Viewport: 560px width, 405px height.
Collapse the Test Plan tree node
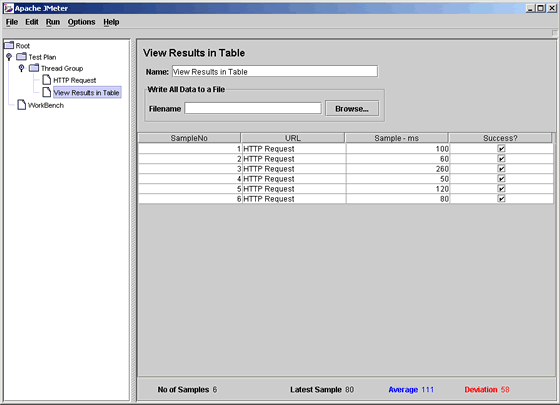[9, 56]
